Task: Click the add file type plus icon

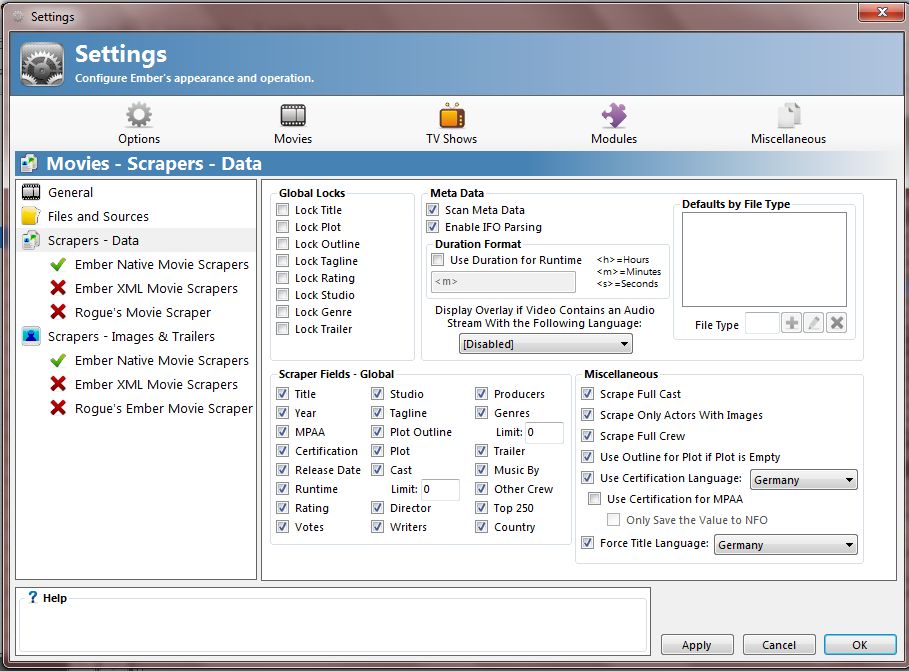Action: tap(791, 323)
